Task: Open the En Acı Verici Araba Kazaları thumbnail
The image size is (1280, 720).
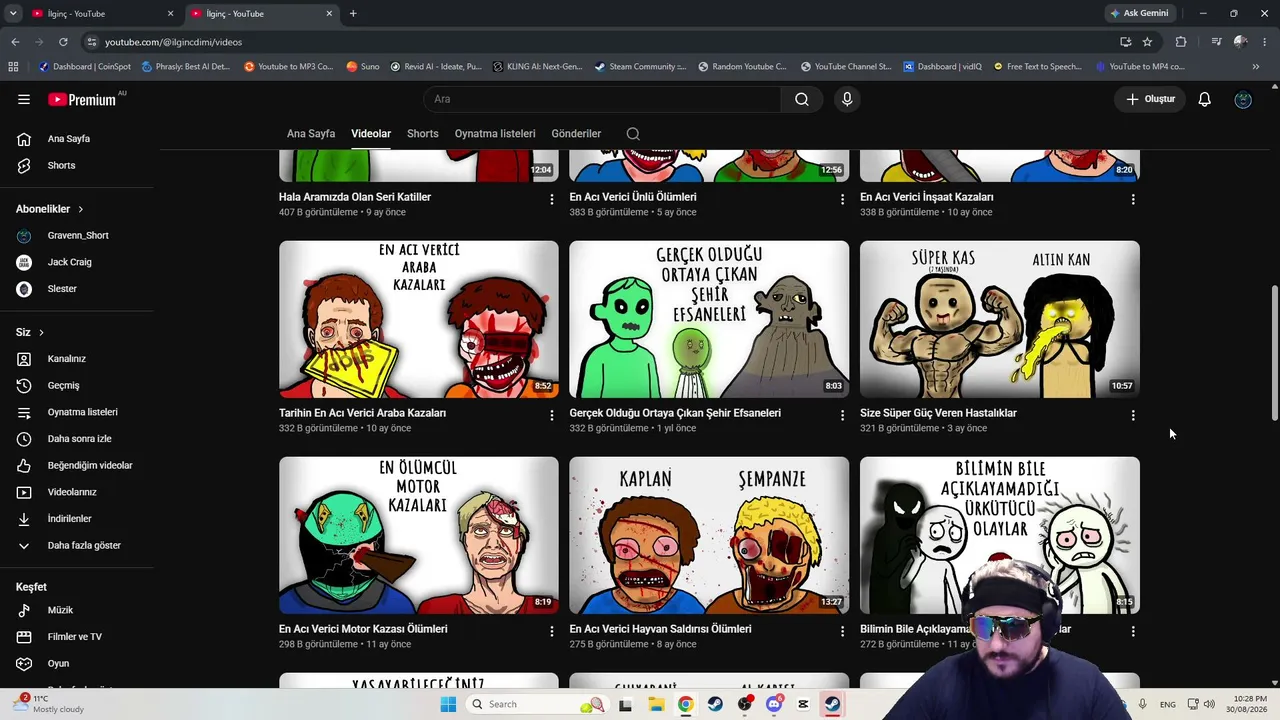Action: [419, 319]
